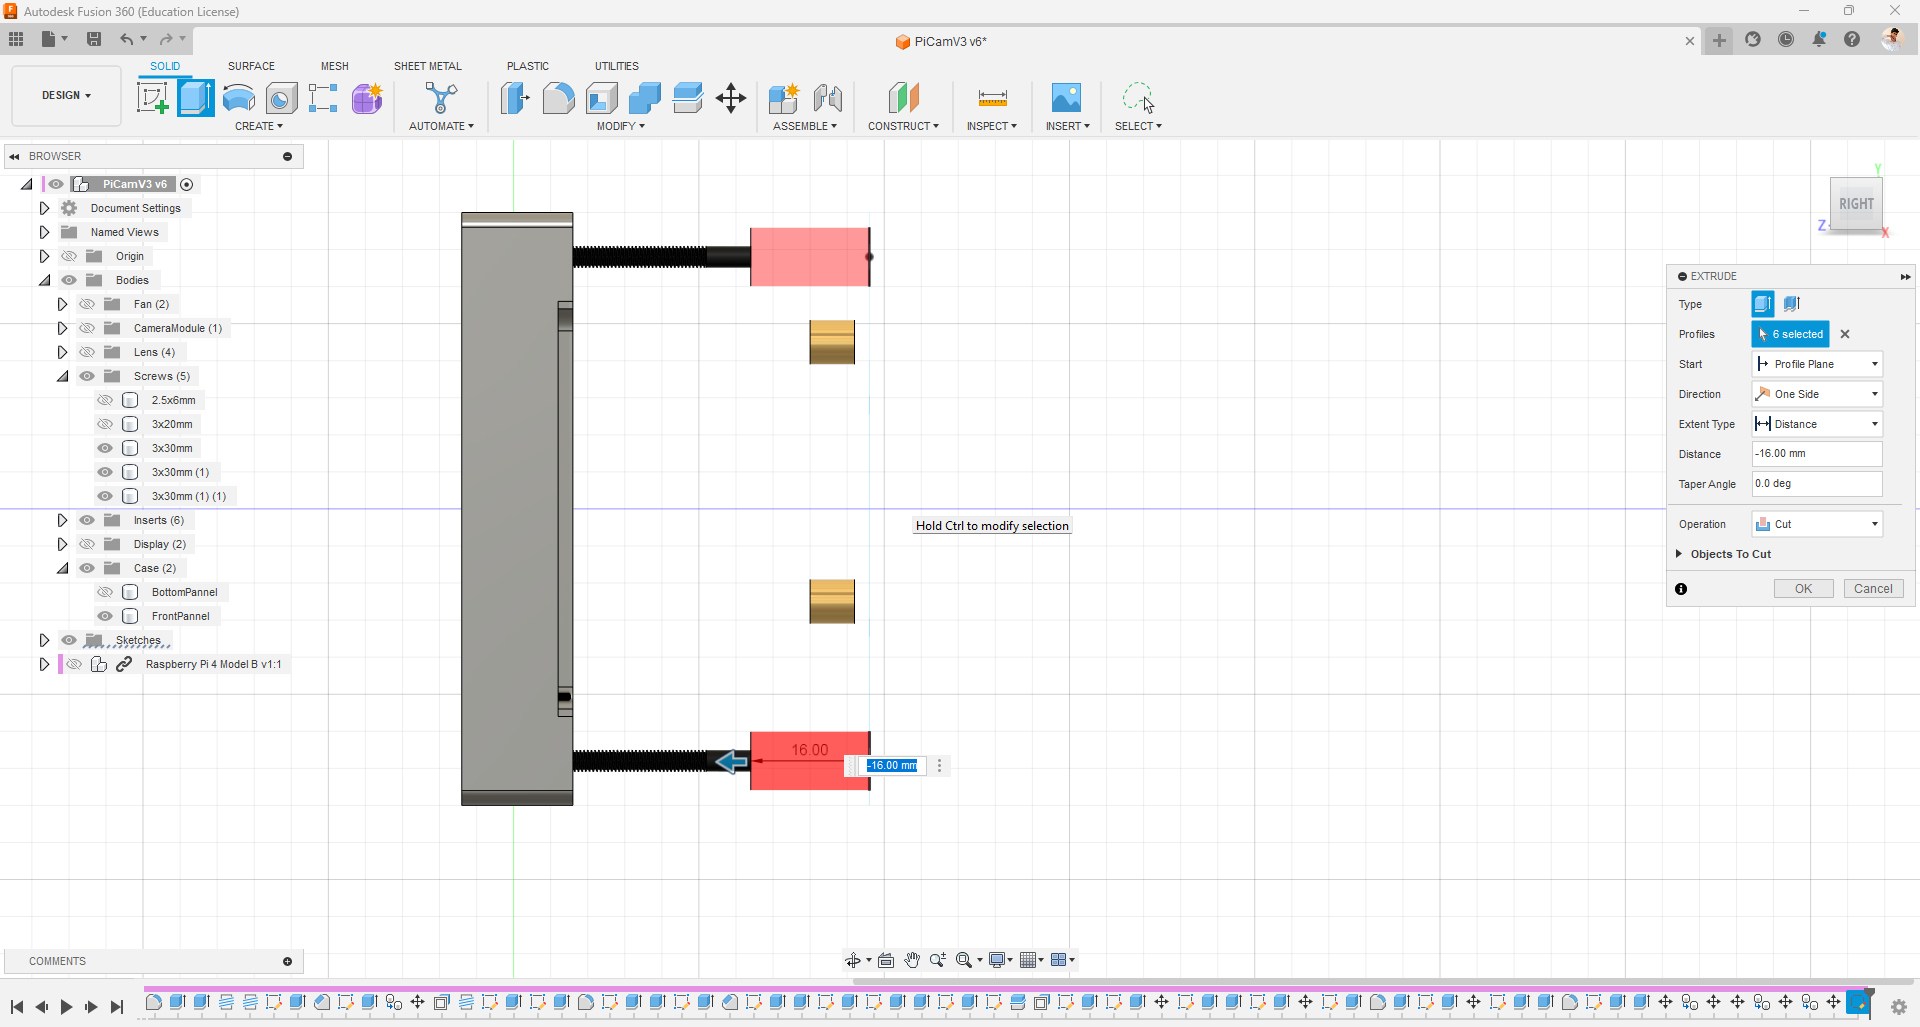Choose the Hole tool
This screenshot has width=1920, height=1027.
tap(282, 98)
